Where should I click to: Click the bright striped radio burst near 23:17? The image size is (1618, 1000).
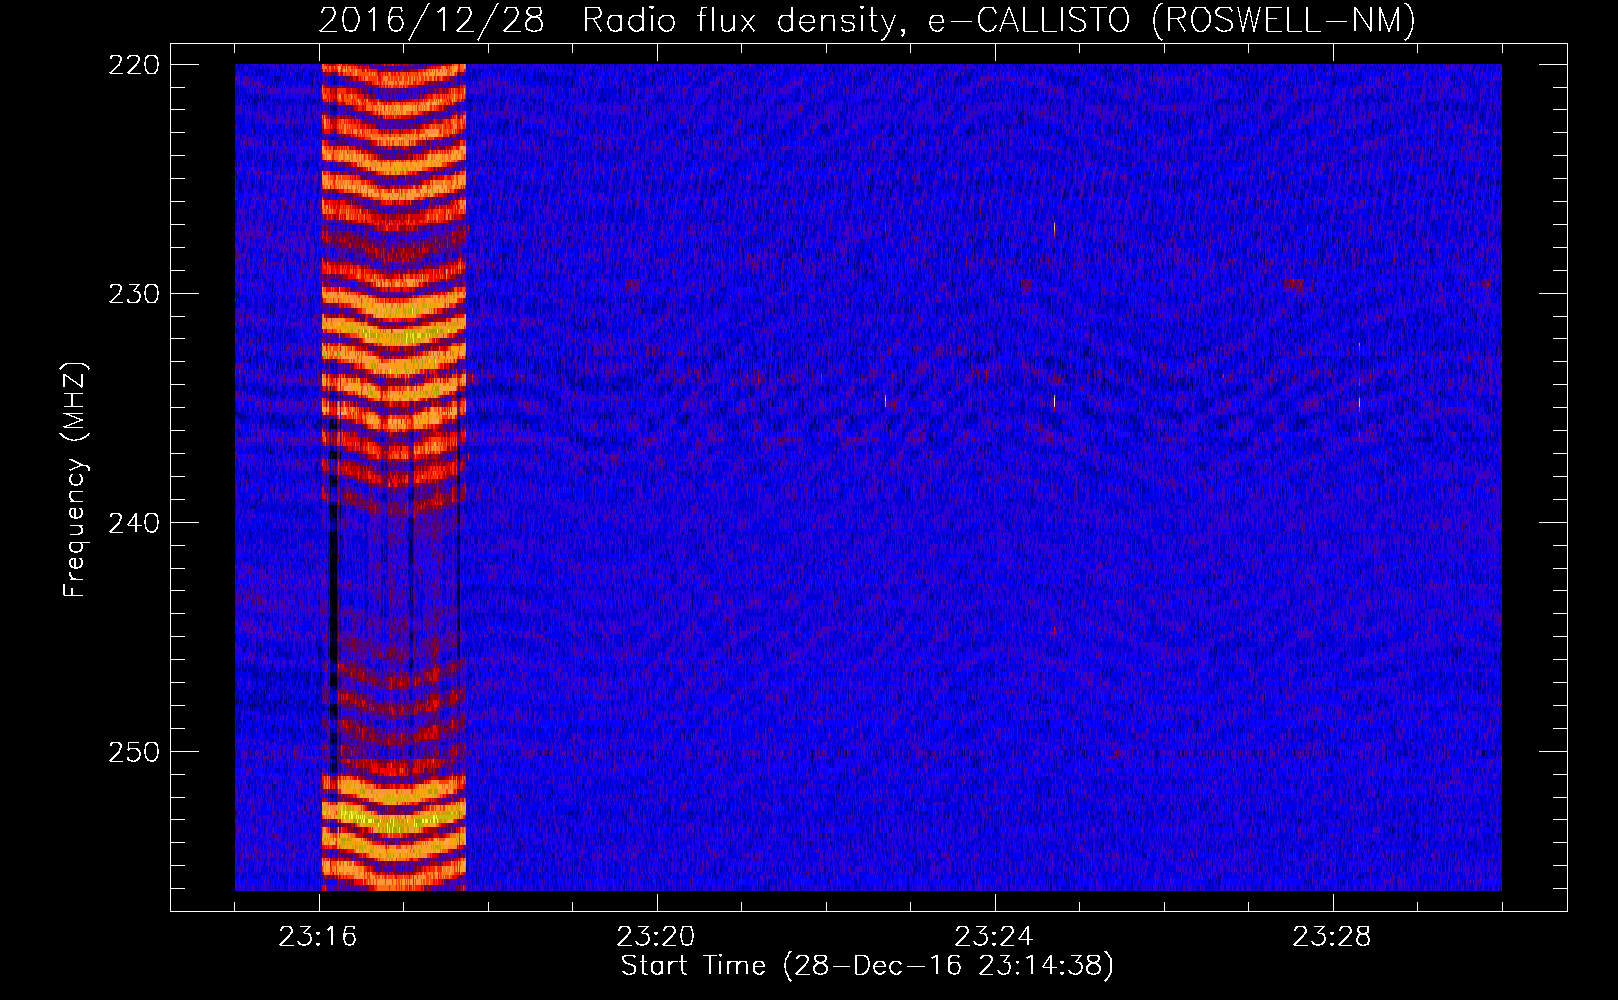coord(394,477)
